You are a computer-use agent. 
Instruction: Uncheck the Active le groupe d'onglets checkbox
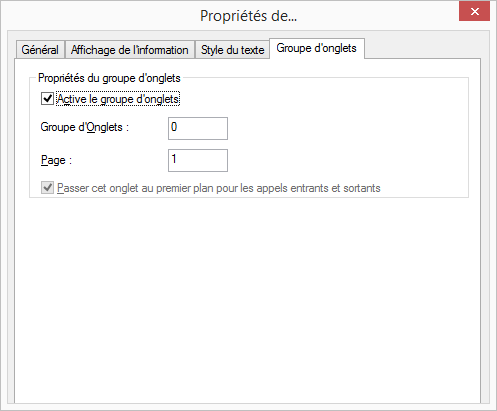click(47, 99)
